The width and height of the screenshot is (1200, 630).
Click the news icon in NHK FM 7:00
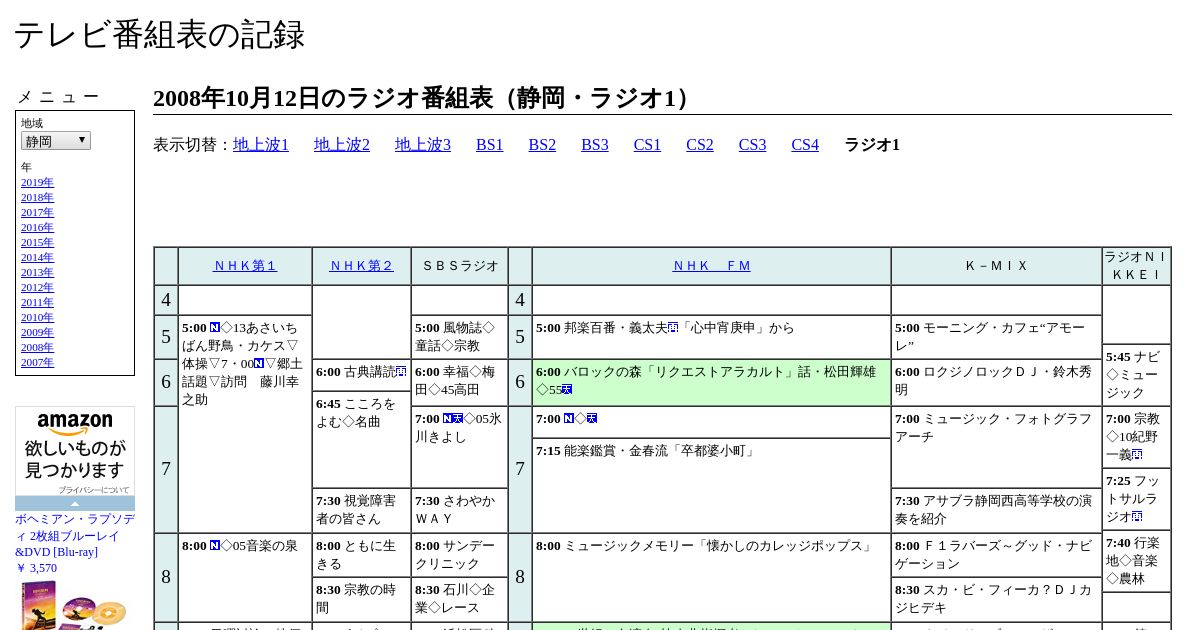[x=569, y=419]
